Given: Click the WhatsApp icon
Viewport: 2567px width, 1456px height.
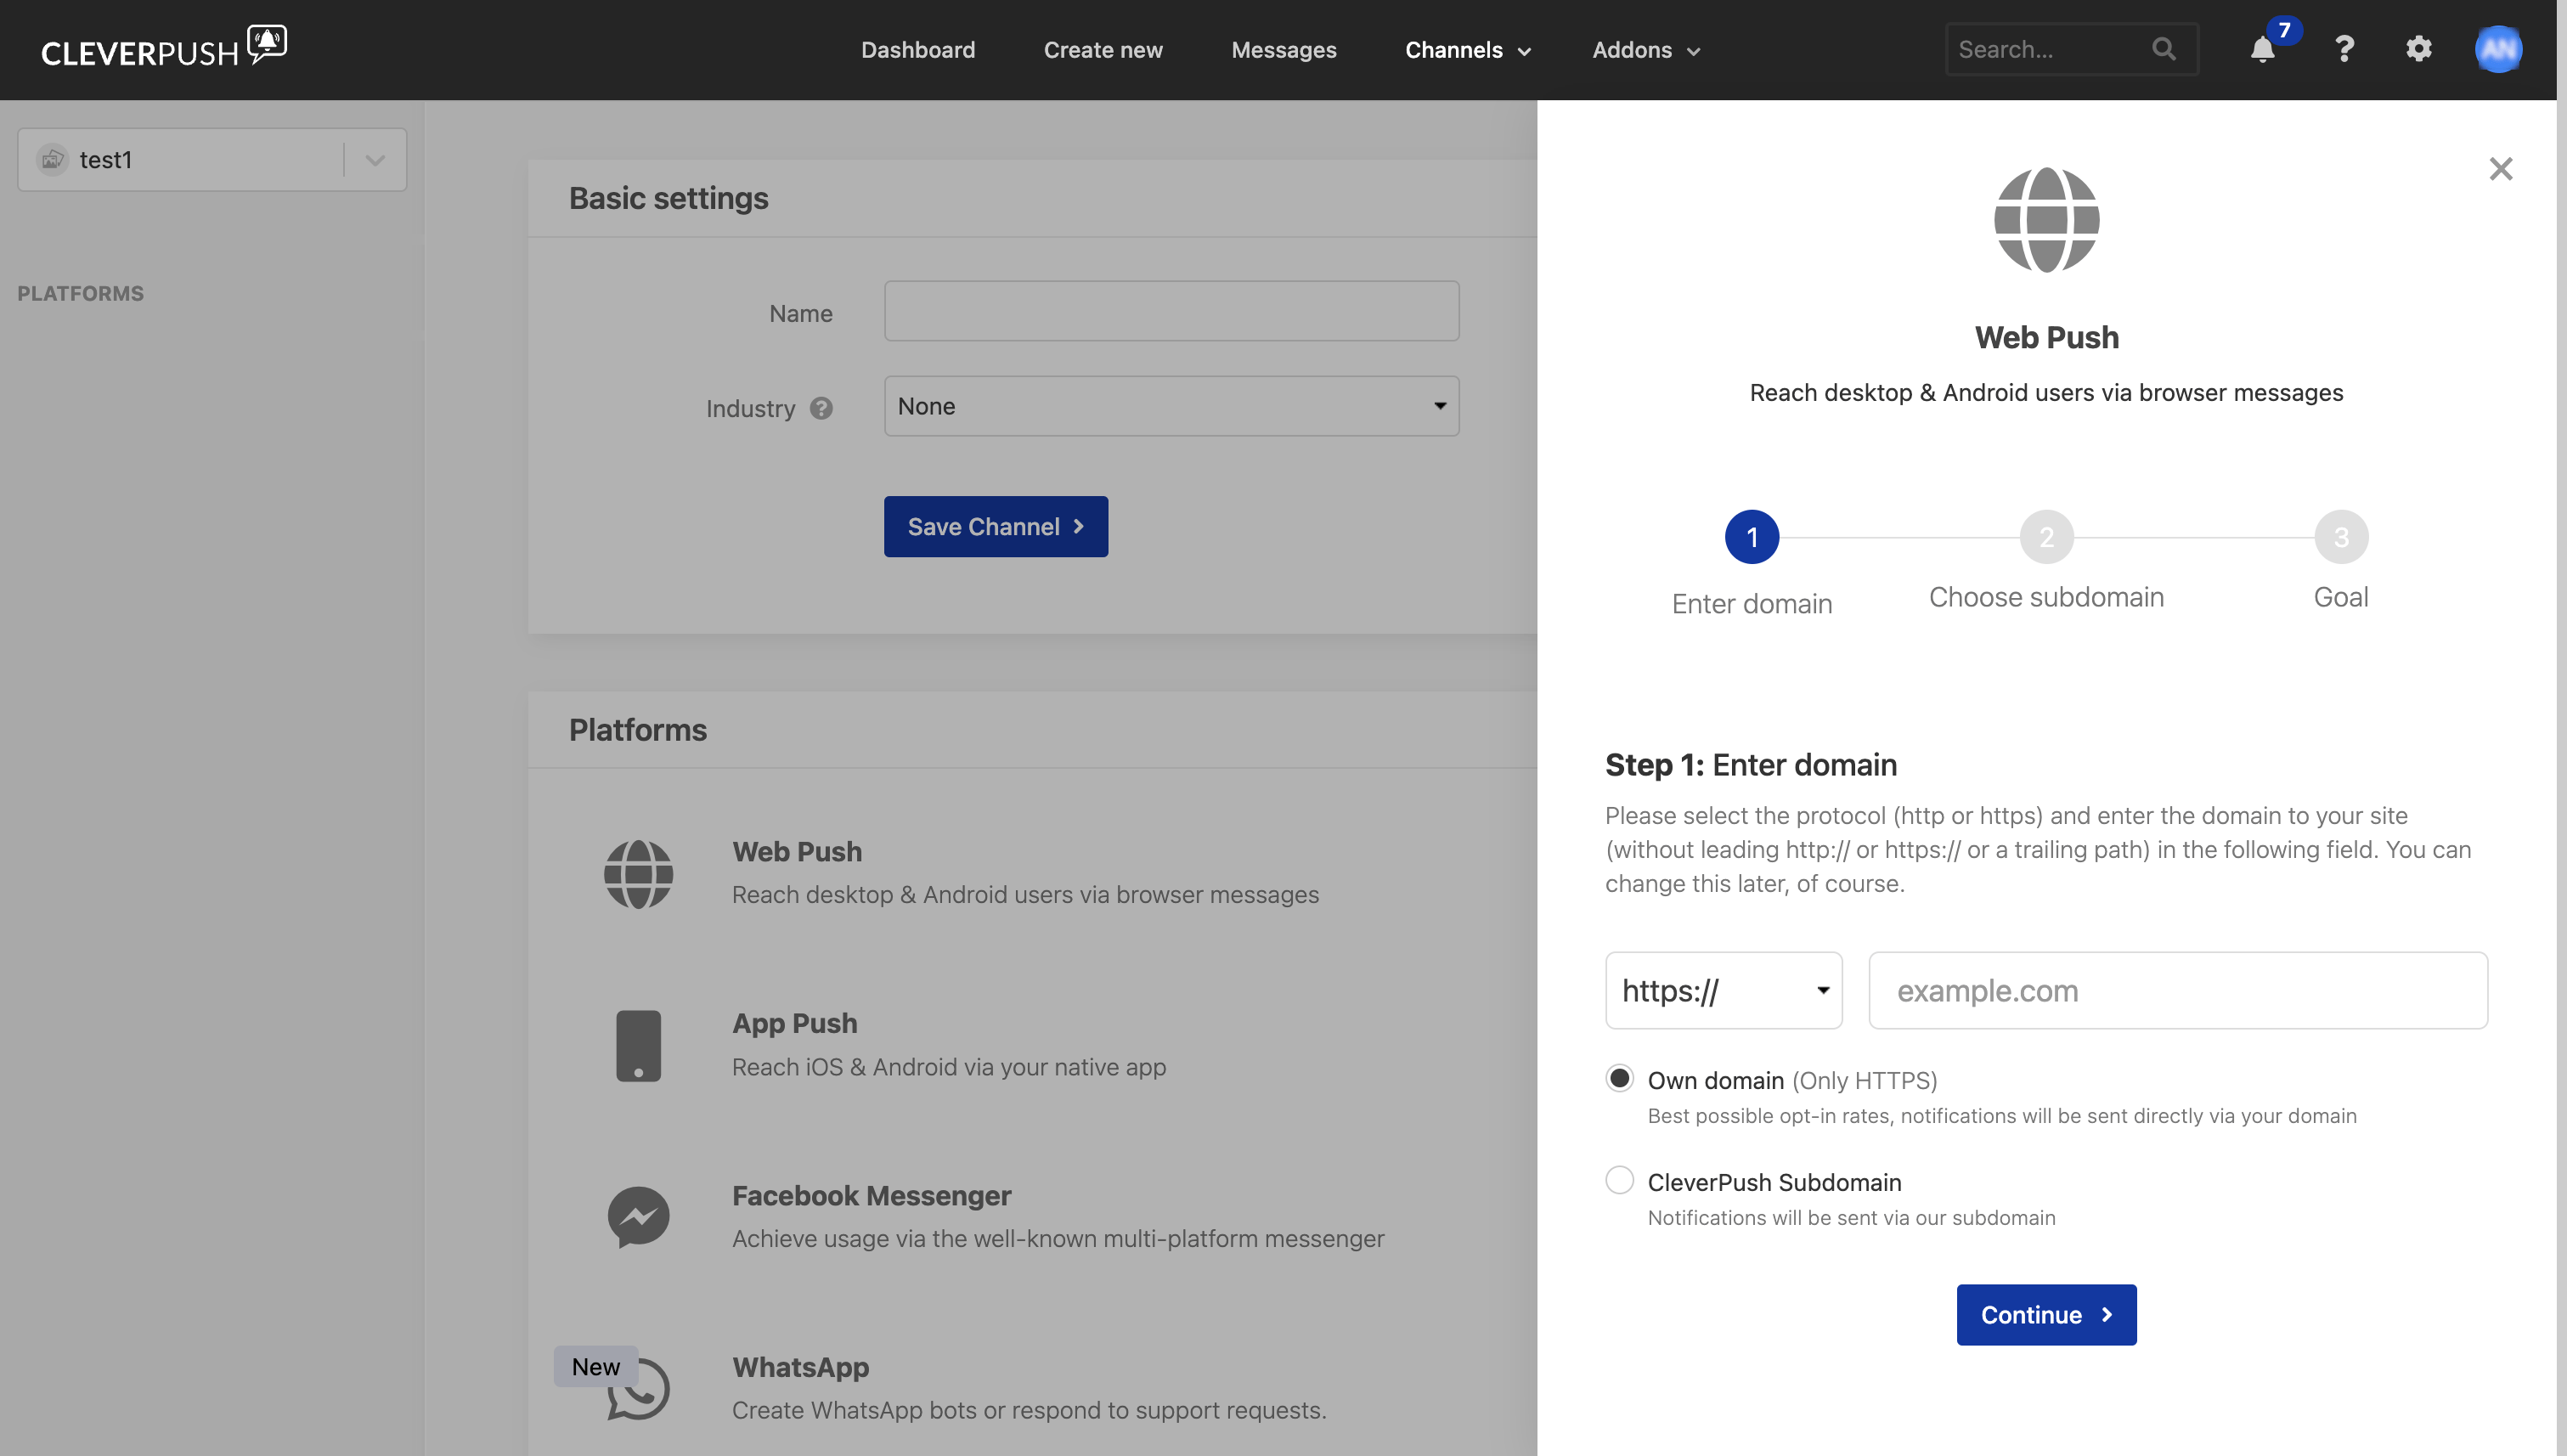Looking at the screenshot, I should pos(638,1388).
